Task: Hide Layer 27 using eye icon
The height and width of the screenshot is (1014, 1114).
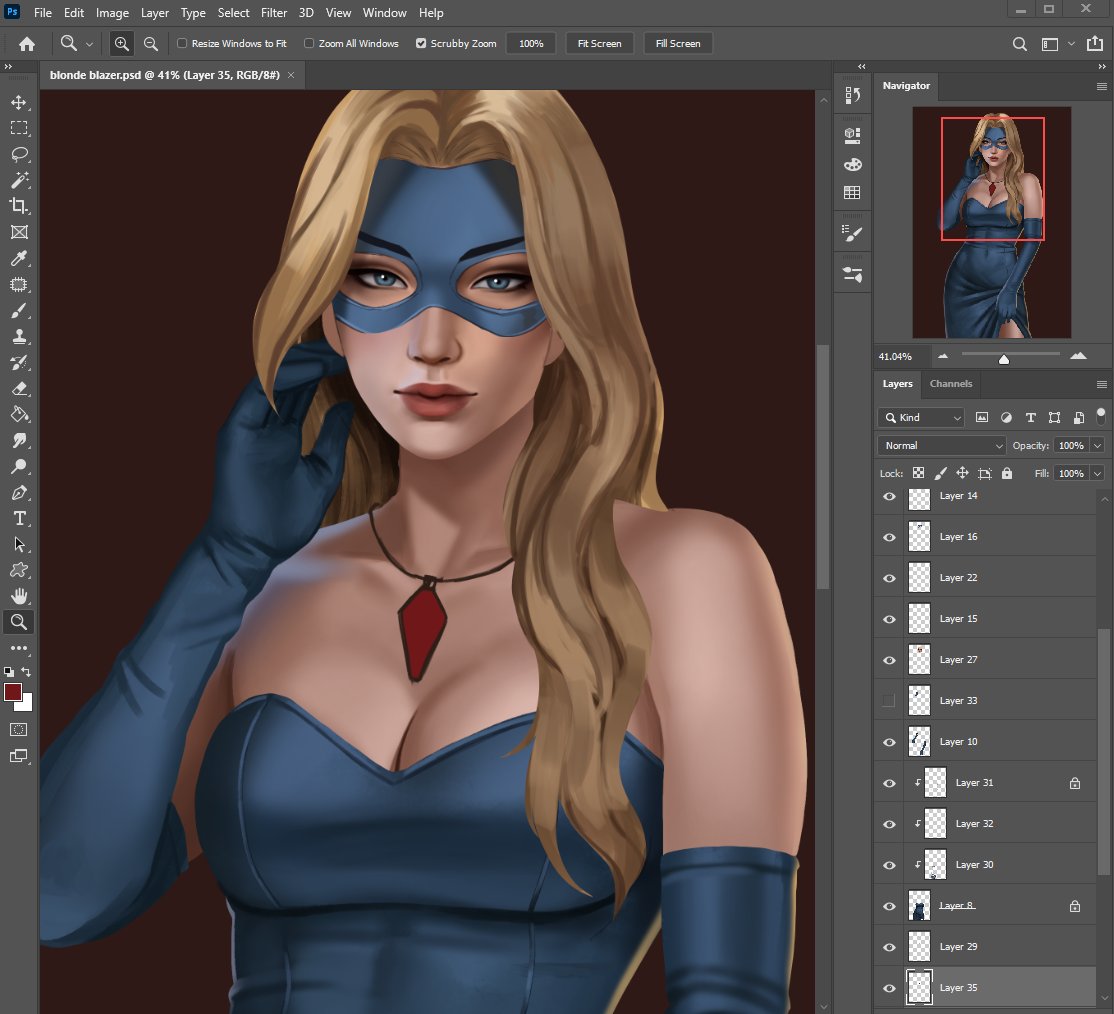Action: point(889,660)
